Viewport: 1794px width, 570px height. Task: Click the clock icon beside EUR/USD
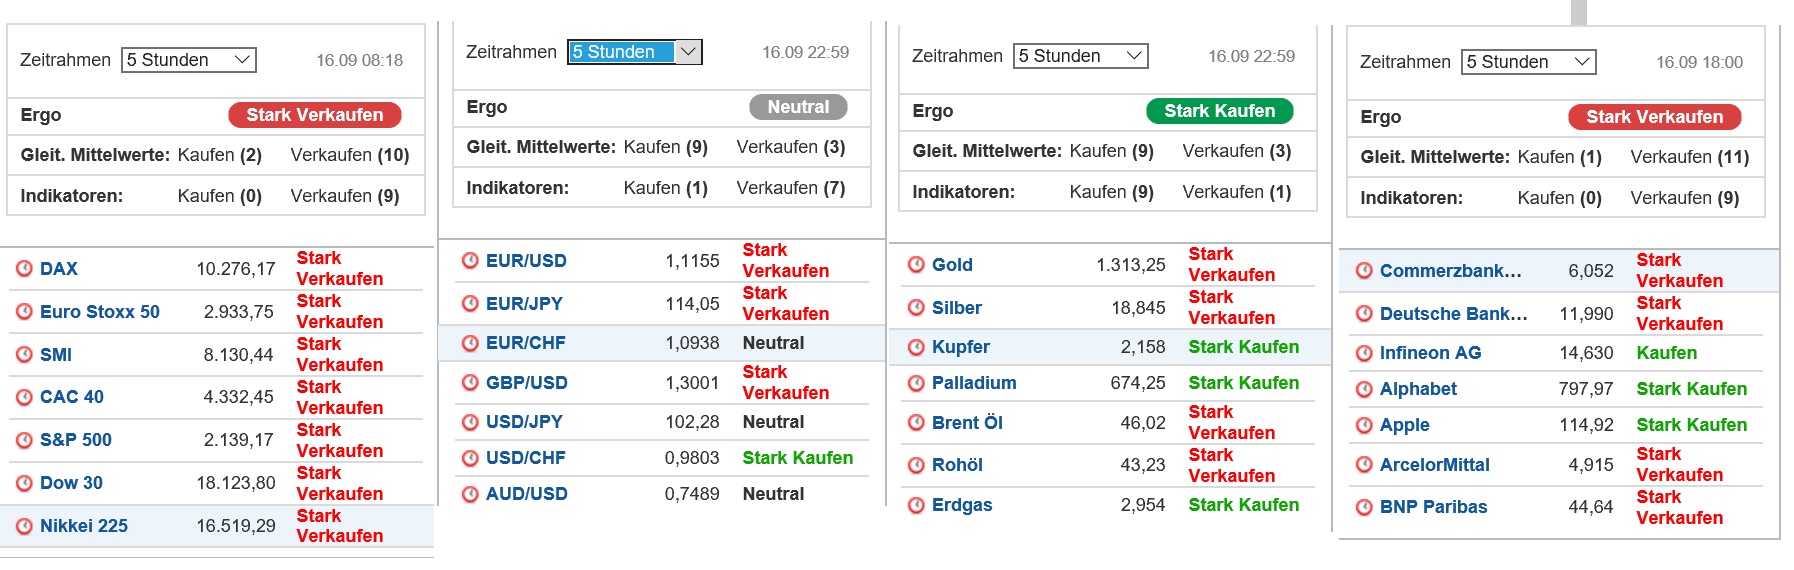[x=470, y=261]
